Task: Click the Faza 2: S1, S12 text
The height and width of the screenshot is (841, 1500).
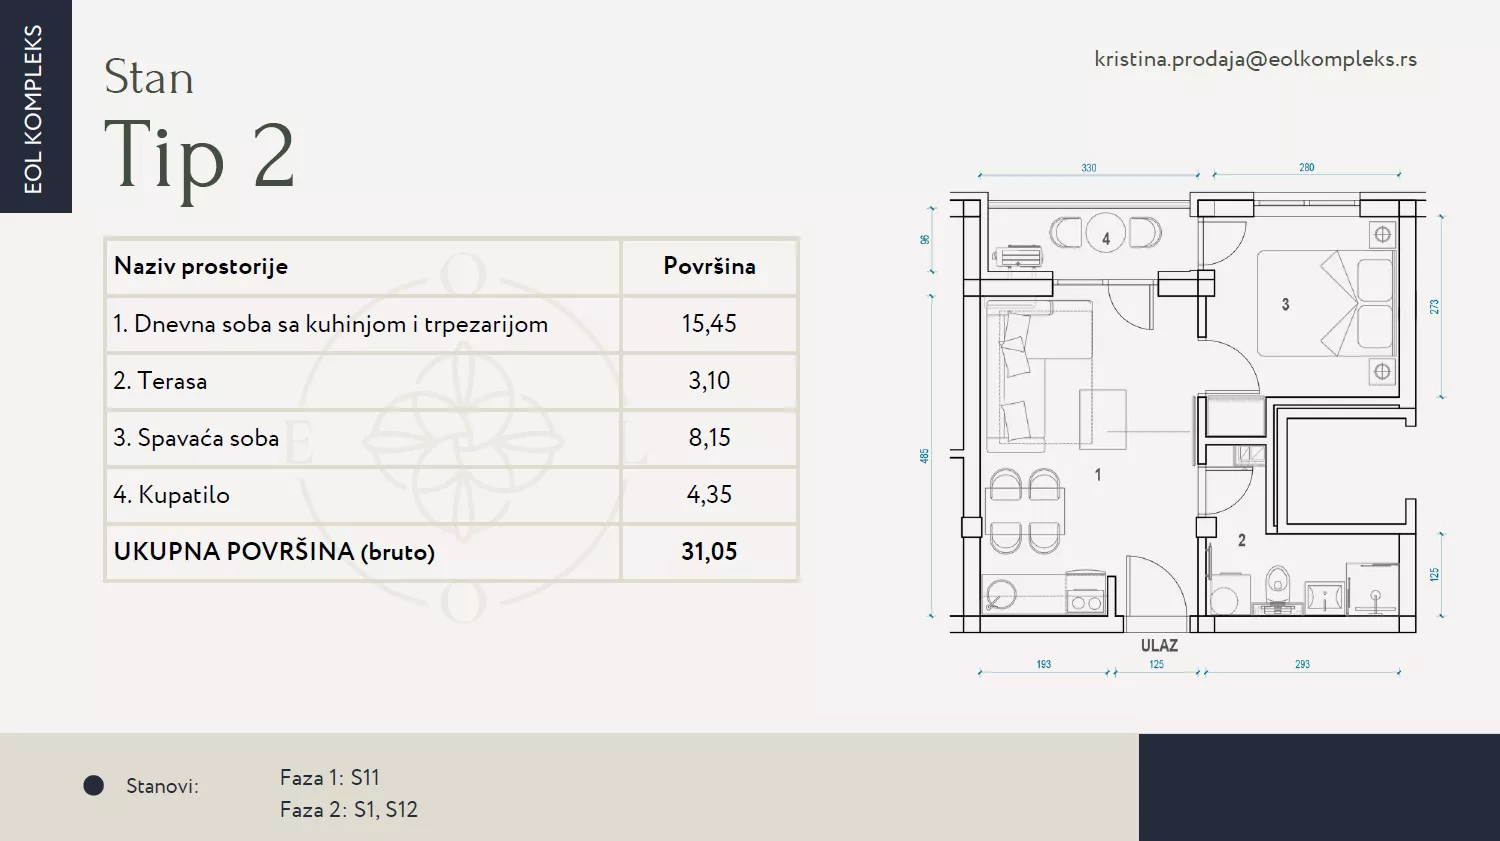Action: 349,810
